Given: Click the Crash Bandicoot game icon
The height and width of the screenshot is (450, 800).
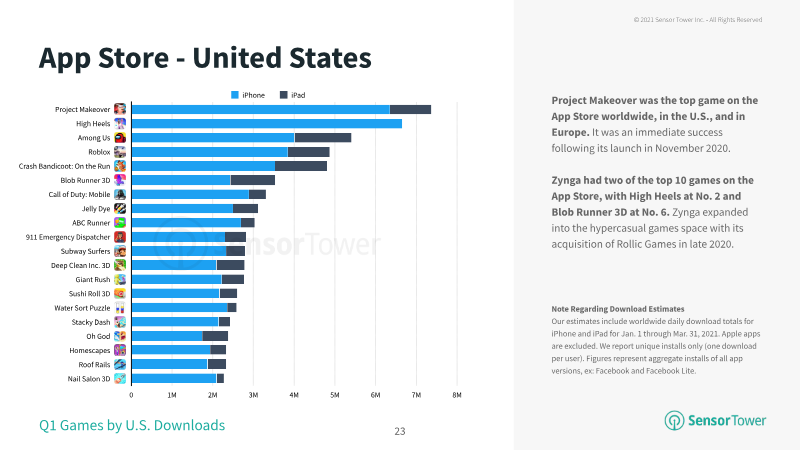Looking at the screenshot, I should (120, 166).
